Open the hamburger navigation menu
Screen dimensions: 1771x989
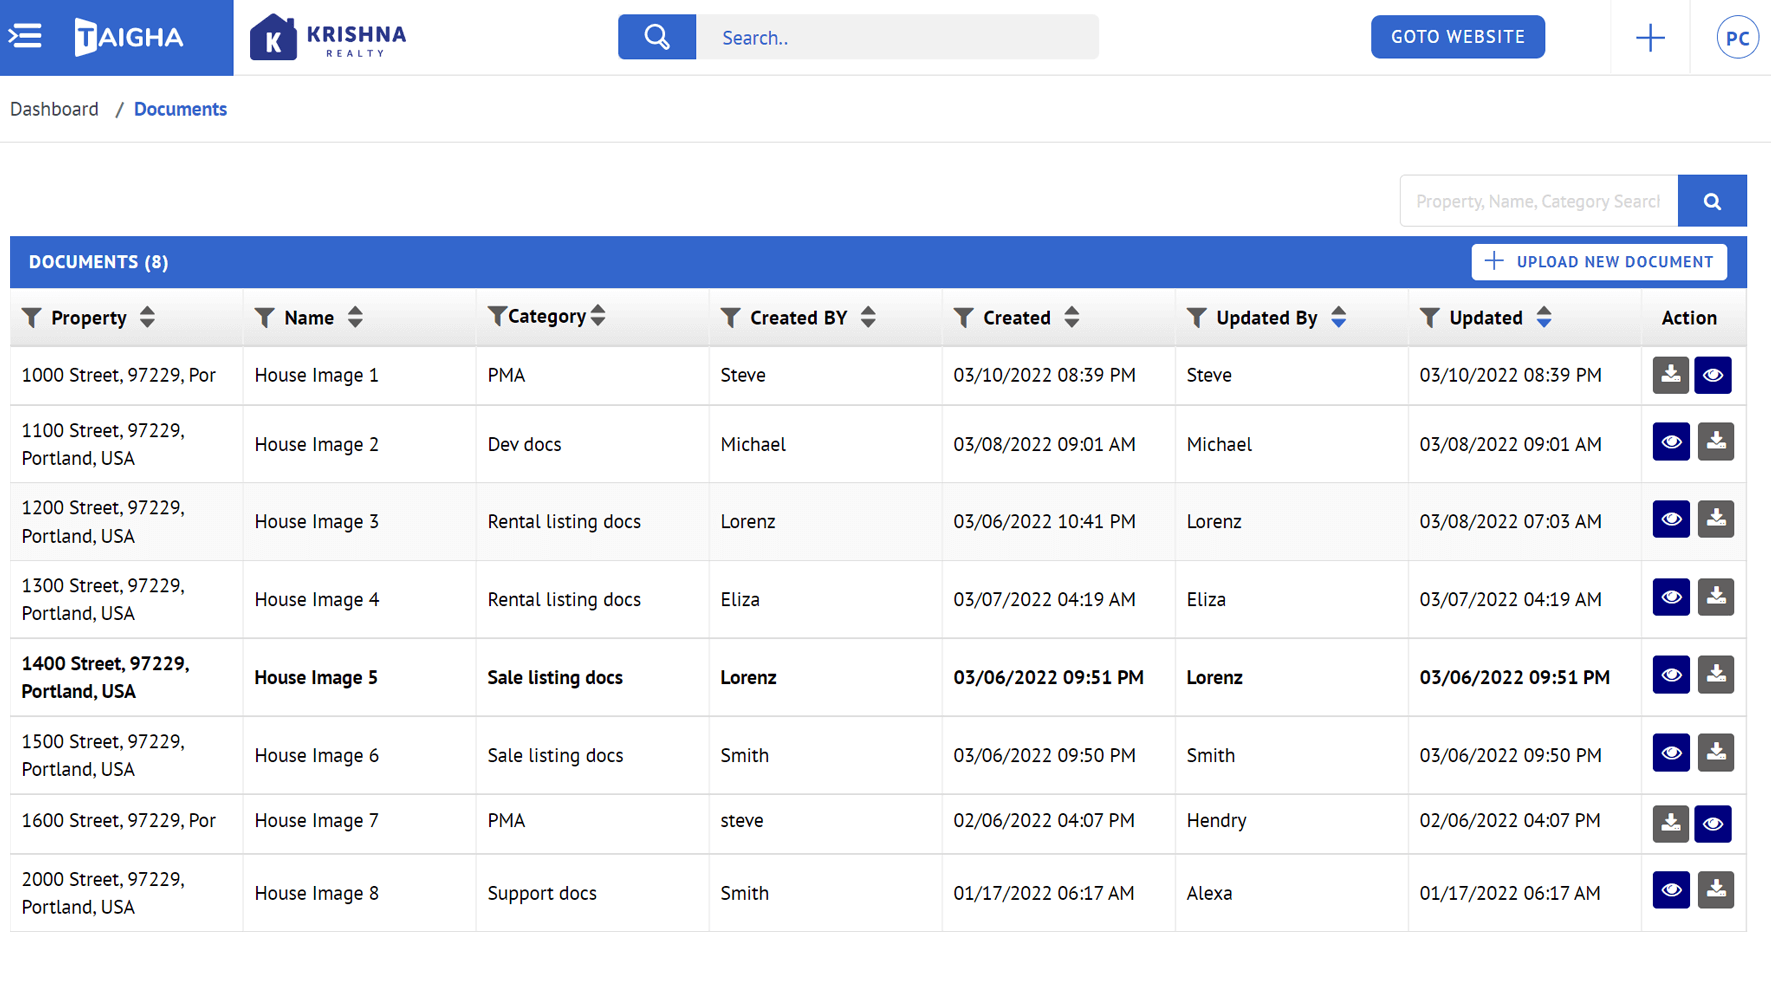tap(25, 37)
